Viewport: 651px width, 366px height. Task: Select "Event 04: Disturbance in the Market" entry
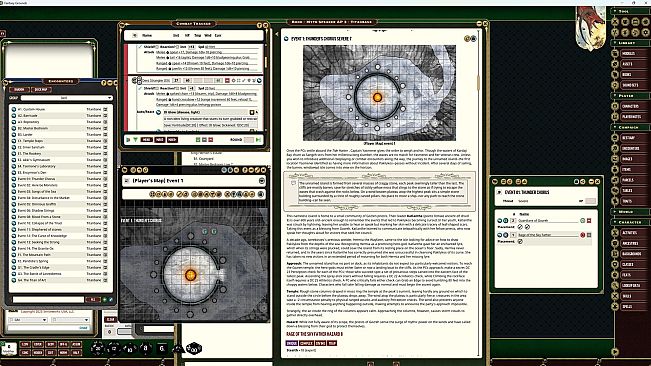(x=44, y=198)
